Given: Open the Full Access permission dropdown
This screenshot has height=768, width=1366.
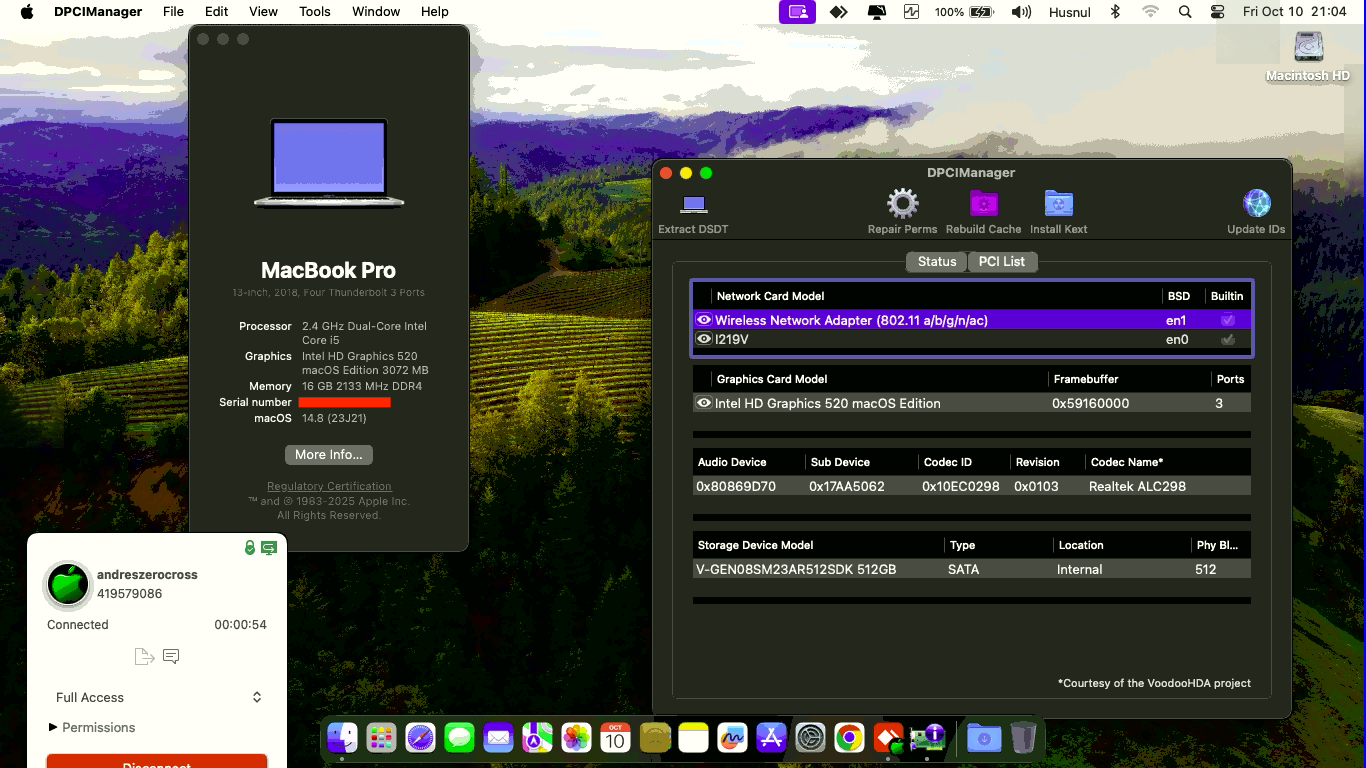Looking at the screenshot, I should coord(157,697).
